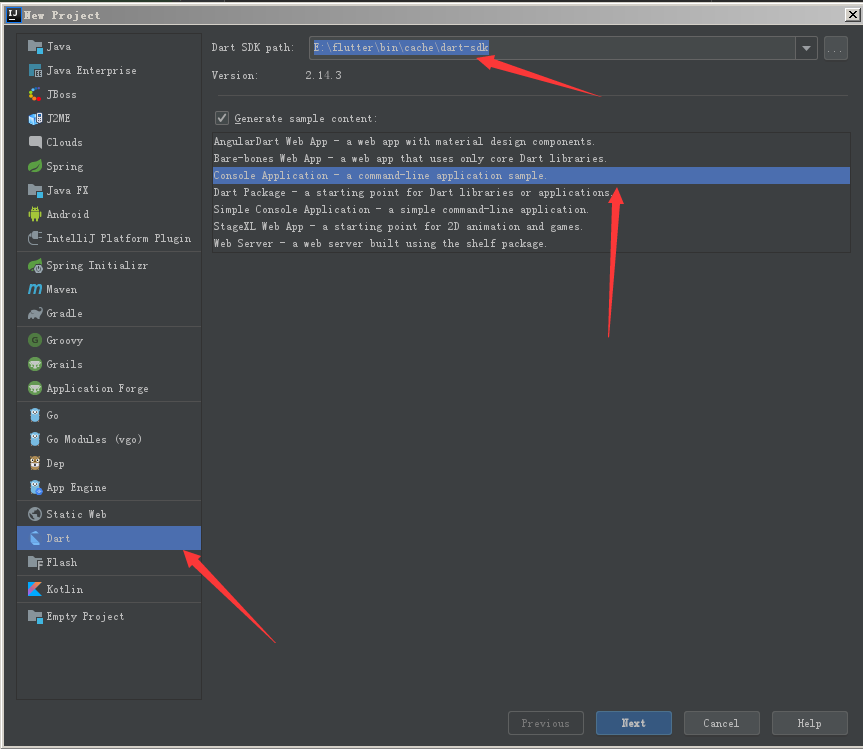Image resolution: width=863 pixels, height=749 pixels.
Task: Browse for Dart SDK path with ellipsis button
Action: (x=835, y=48)
